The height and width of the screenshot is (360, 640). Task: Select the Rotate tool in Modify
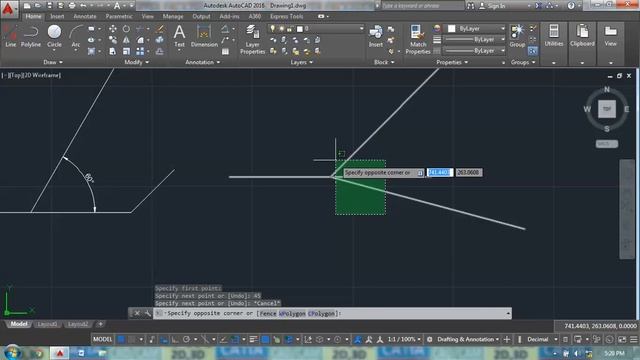pos(126,29)
